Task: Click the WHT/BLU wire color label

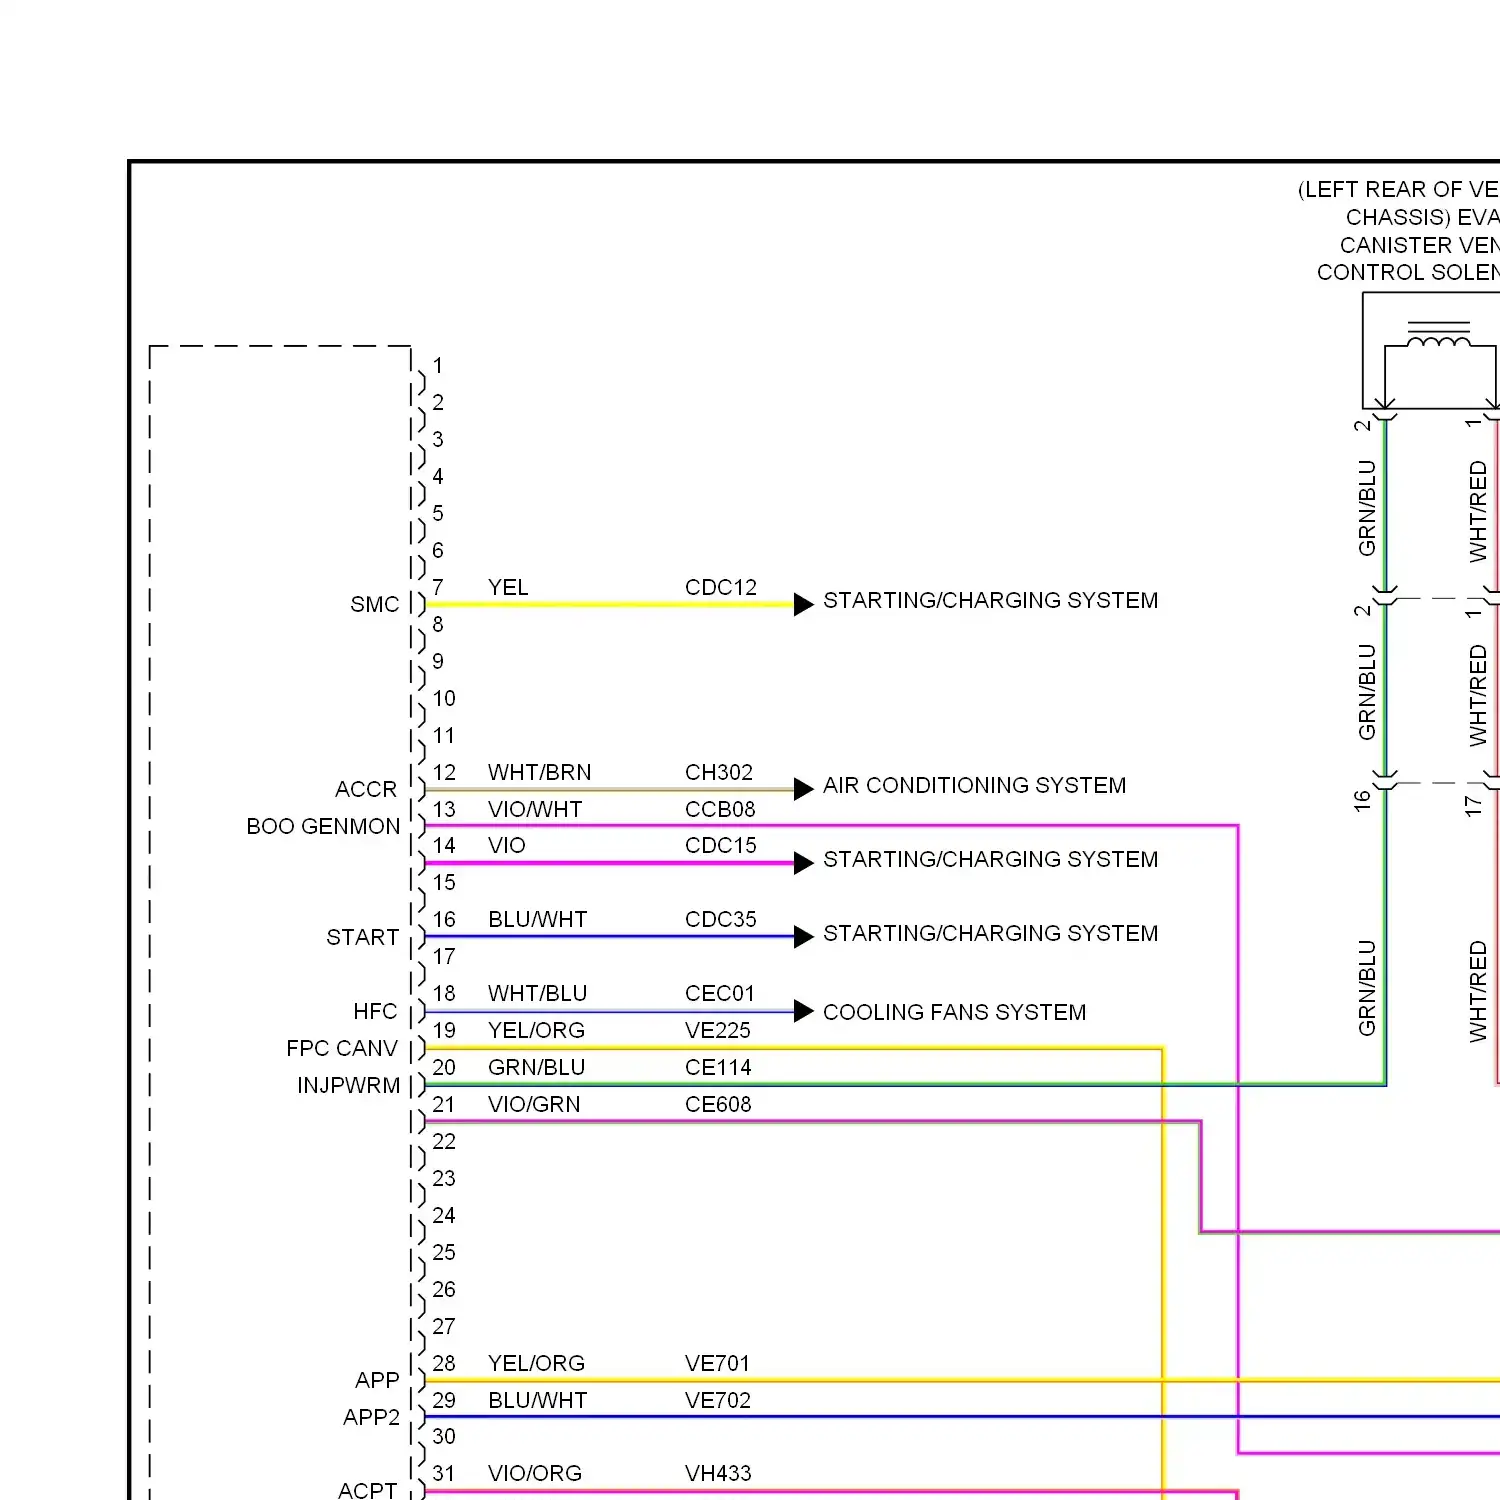Action: pos(537,993)
